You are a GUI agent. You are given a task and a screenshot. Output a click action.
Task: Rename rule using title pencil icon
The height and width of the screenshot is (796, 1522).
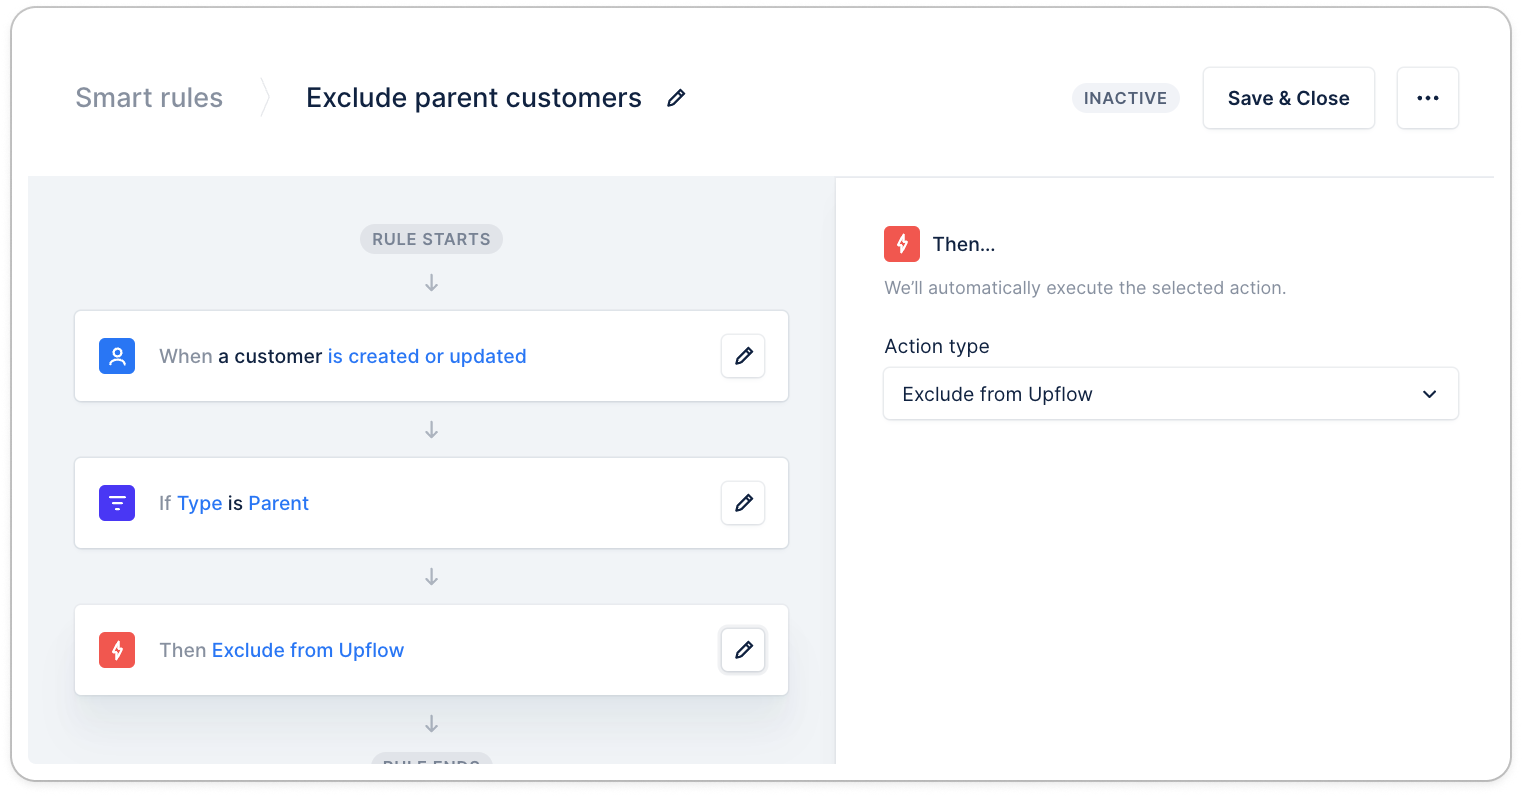point(676,98)
